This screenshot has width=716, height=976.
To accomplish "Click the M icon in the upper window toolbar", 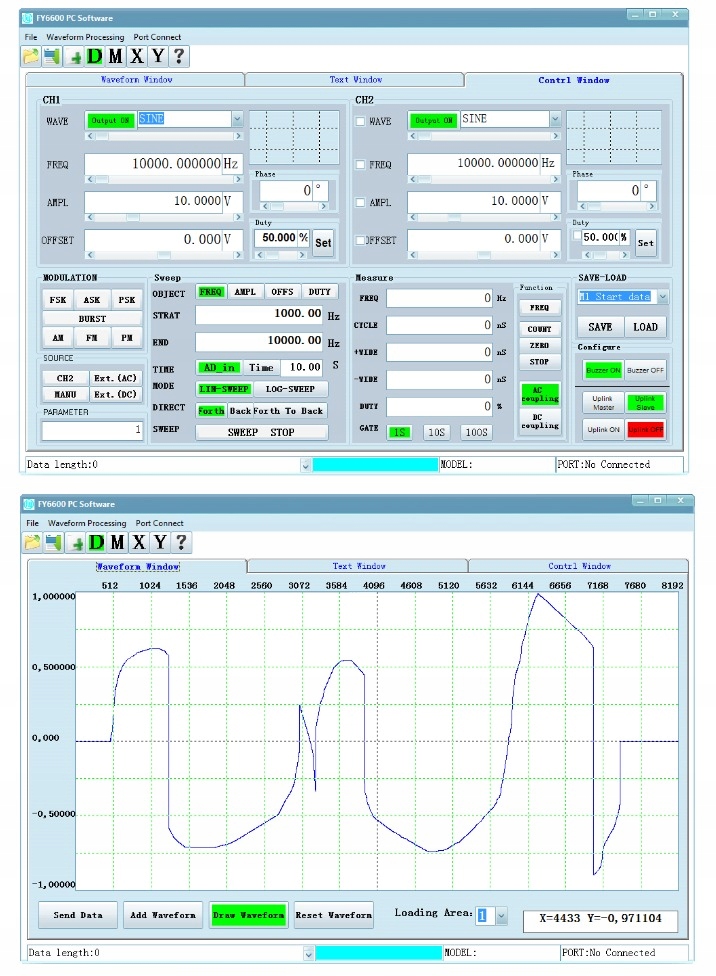I will click(116, 57).
